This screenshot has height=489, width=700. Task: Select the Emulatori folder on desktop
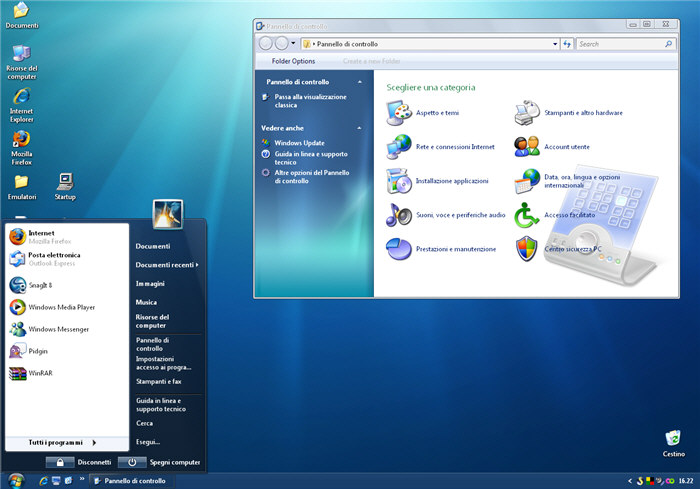pos(21,187)
